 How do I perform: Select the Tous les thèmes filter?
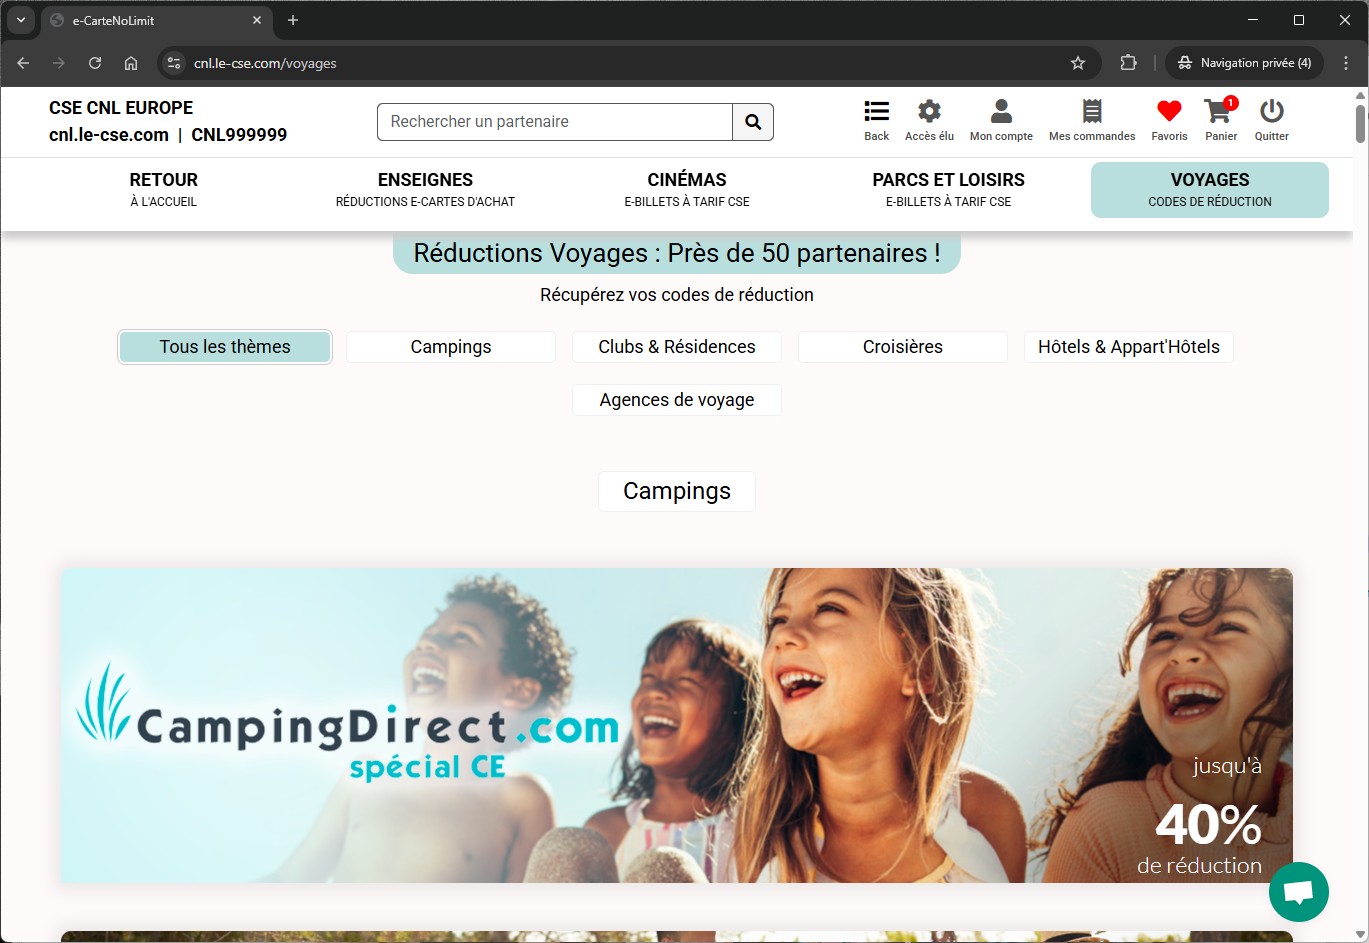pos(225,347)
